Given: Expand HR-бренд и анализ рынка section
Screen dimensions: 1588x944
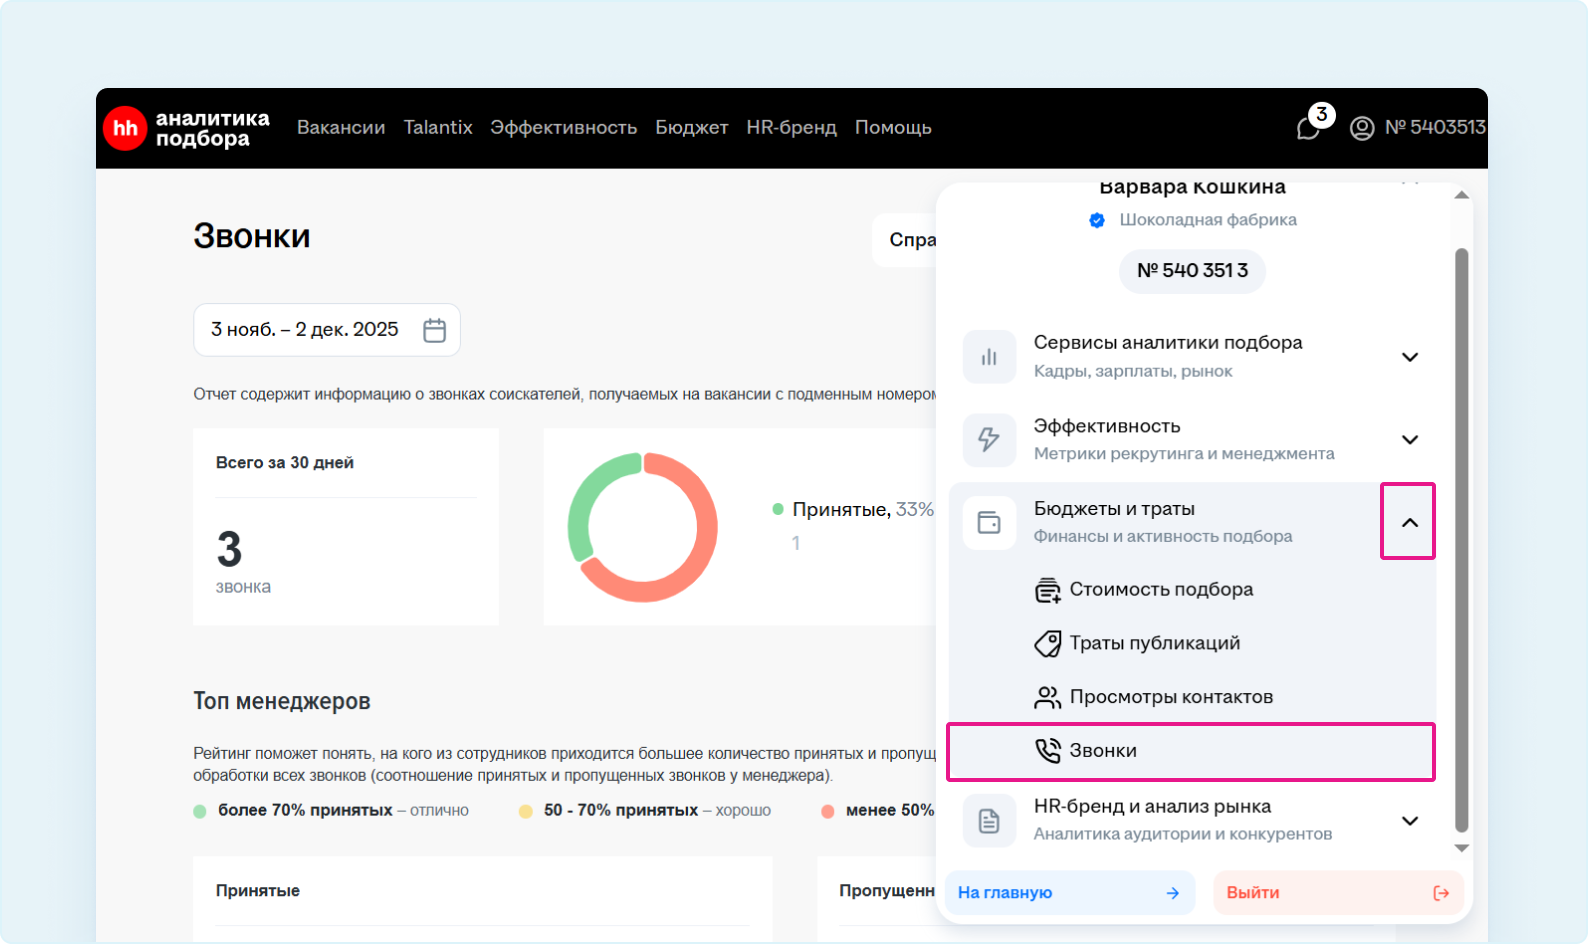Looking at the screenshot, I should [1409, 821].
